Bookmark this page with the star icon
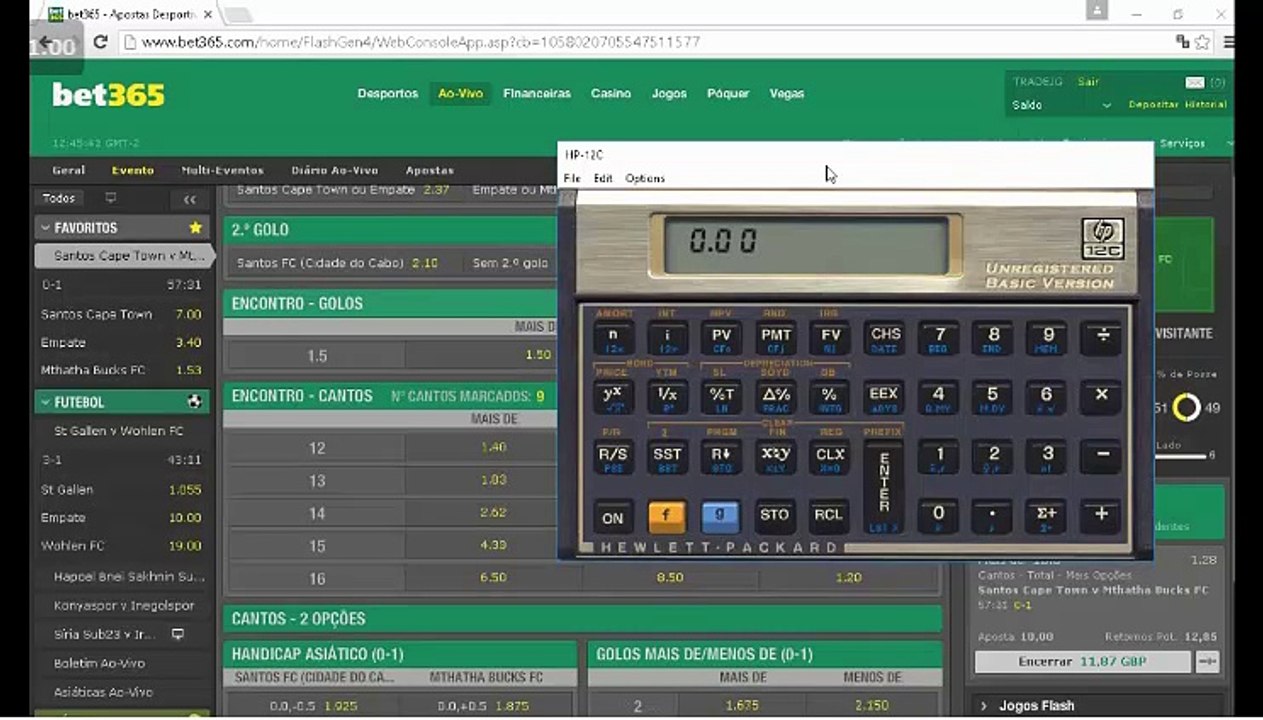This screenshot has height=720, width=1263. tap(1202, 42)
